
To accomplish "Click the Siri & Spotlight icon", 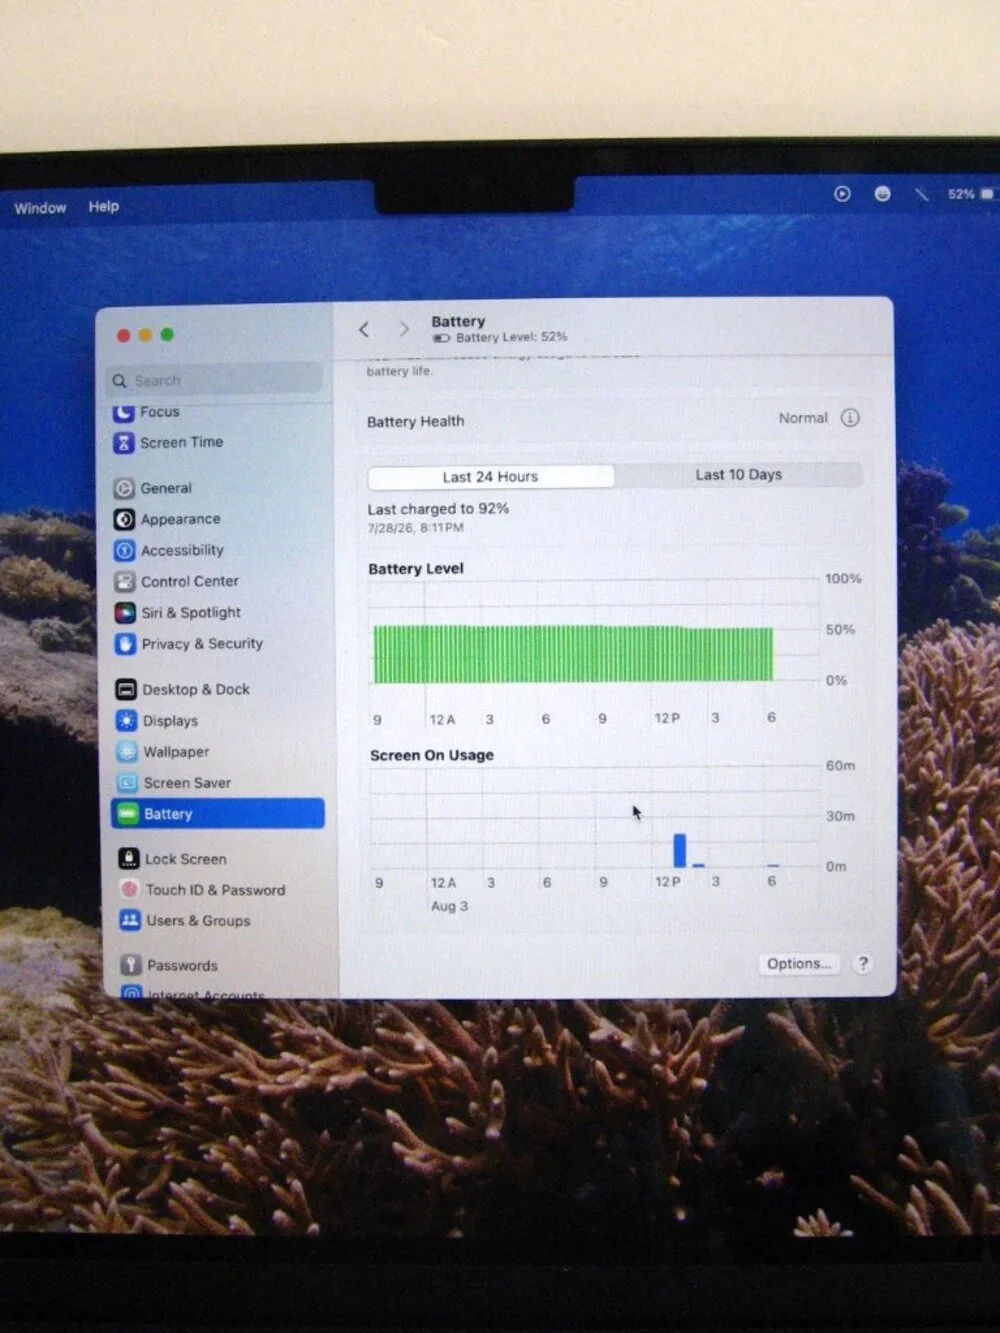I will click(x=125, y=613).
